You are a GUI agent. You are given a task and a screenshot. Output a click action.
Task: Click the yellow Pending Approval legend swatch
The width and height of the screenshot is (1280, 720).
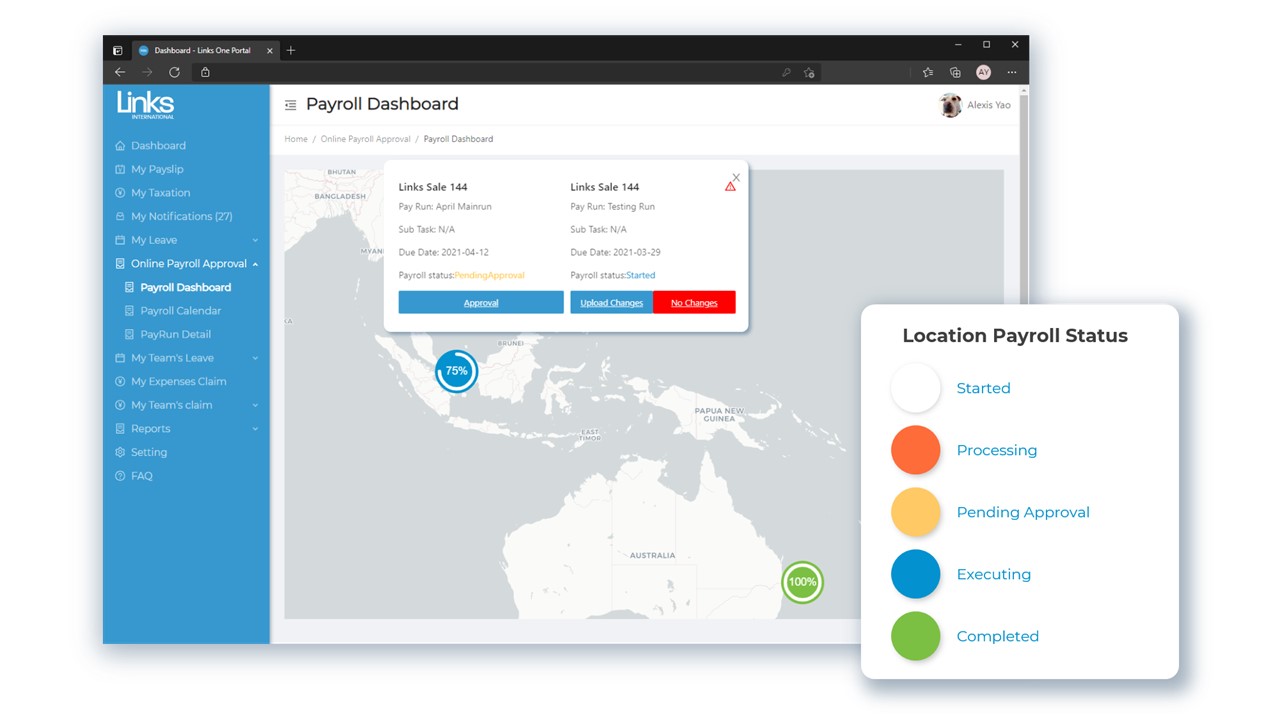[916, 512]
